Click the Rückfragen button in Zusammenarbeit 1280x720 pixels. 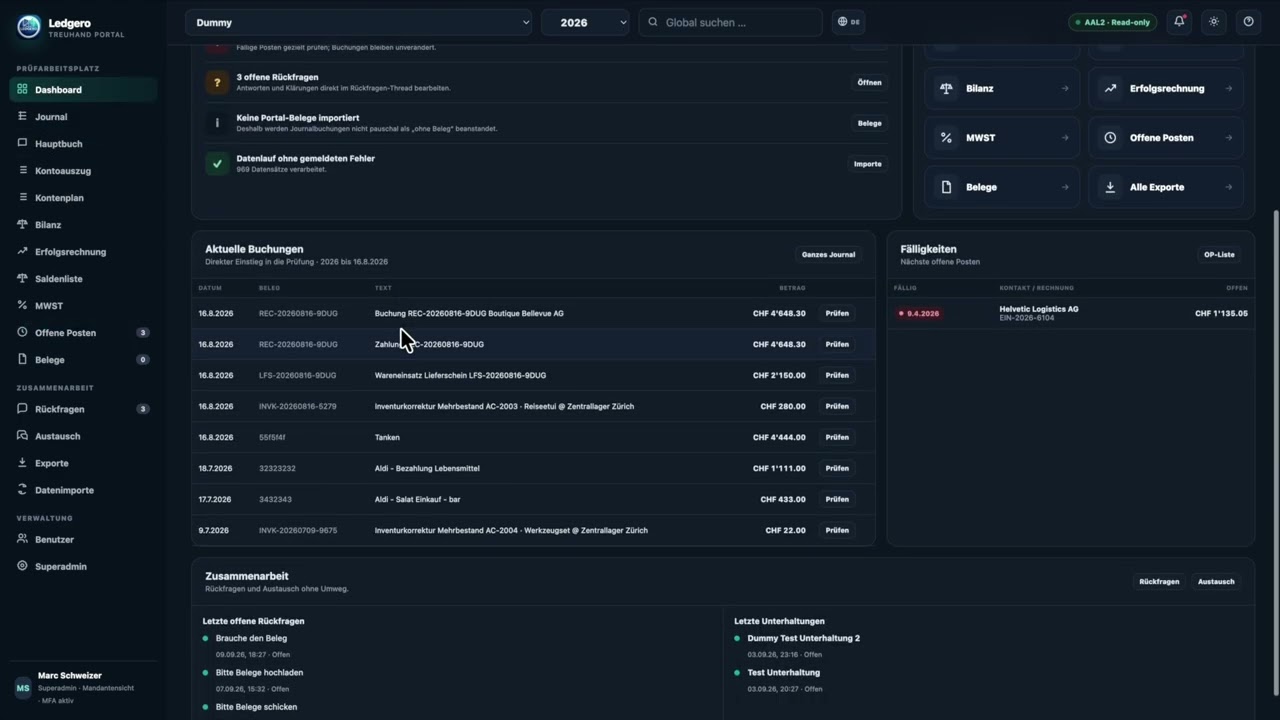(1159, 582)
